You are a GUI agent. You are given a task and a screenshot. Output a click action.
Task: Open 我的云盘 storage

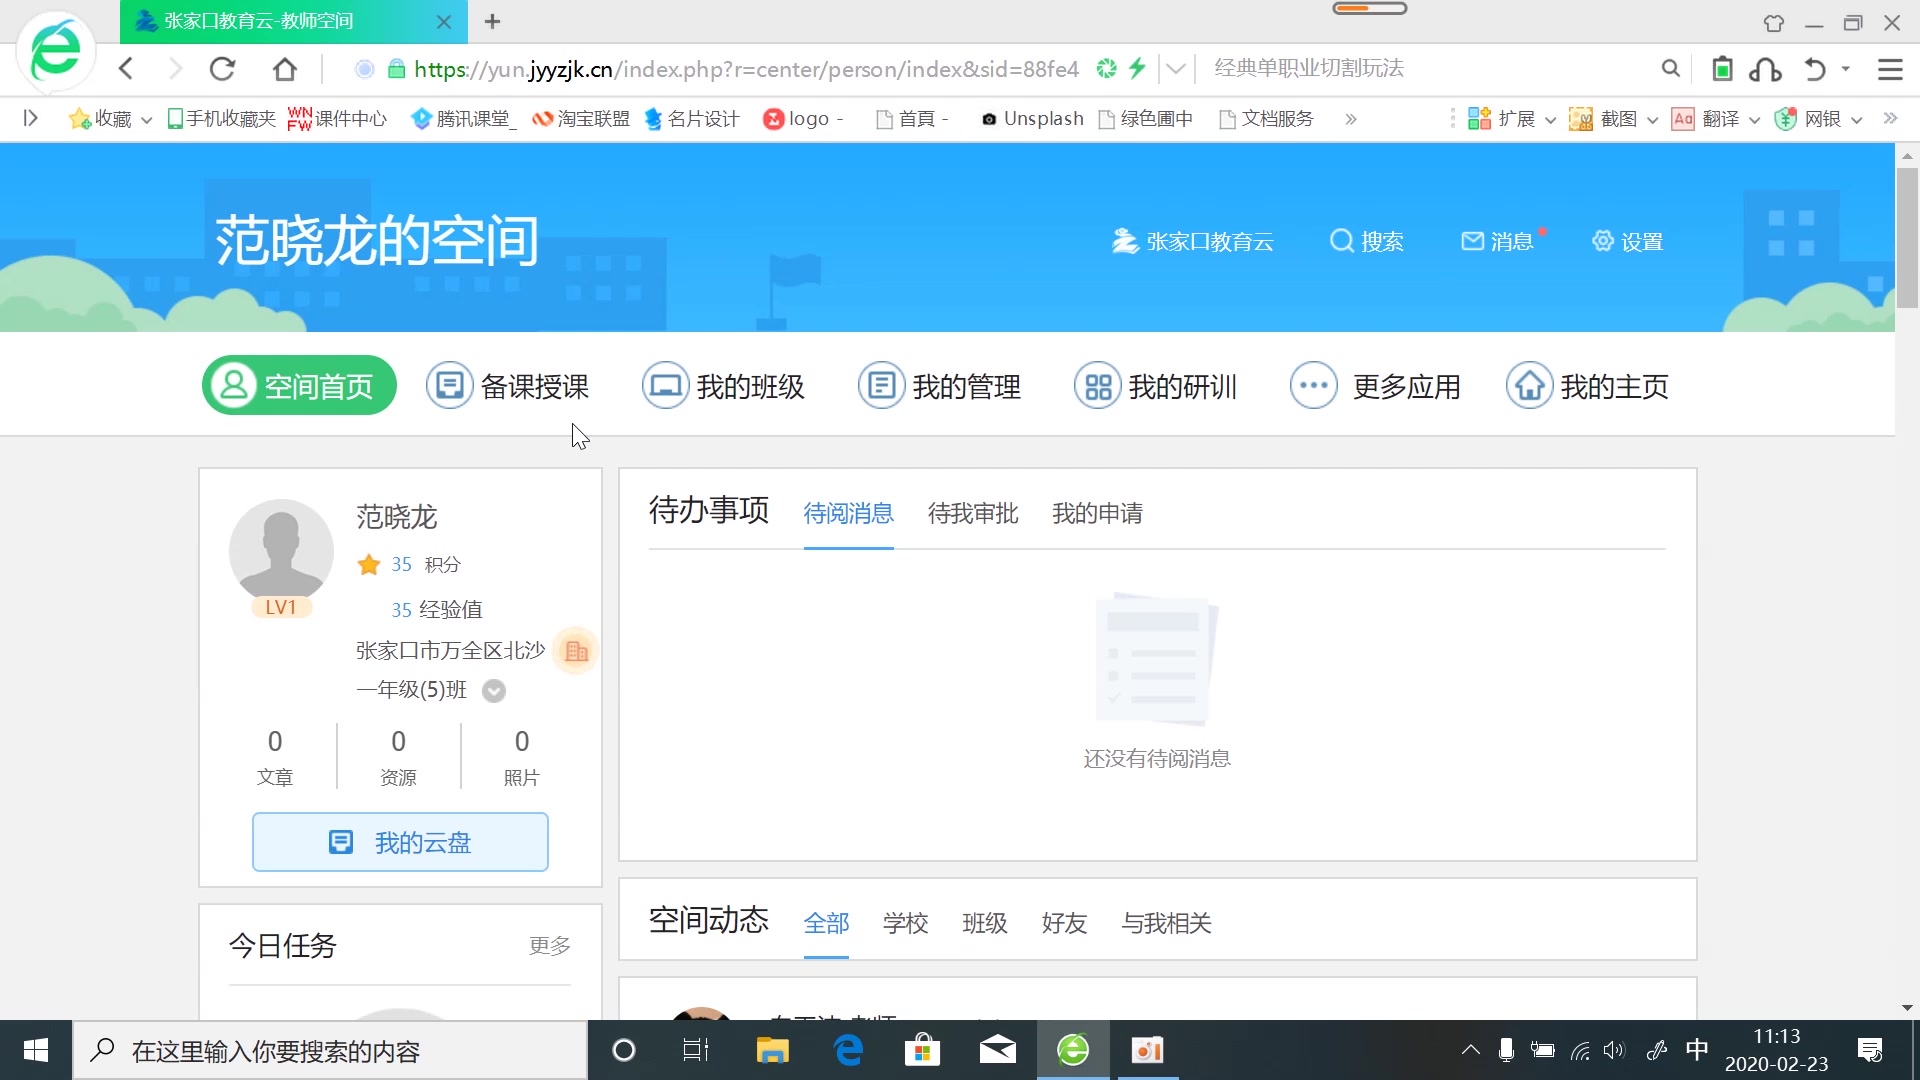pyautogui.click(x=400, y=841)
